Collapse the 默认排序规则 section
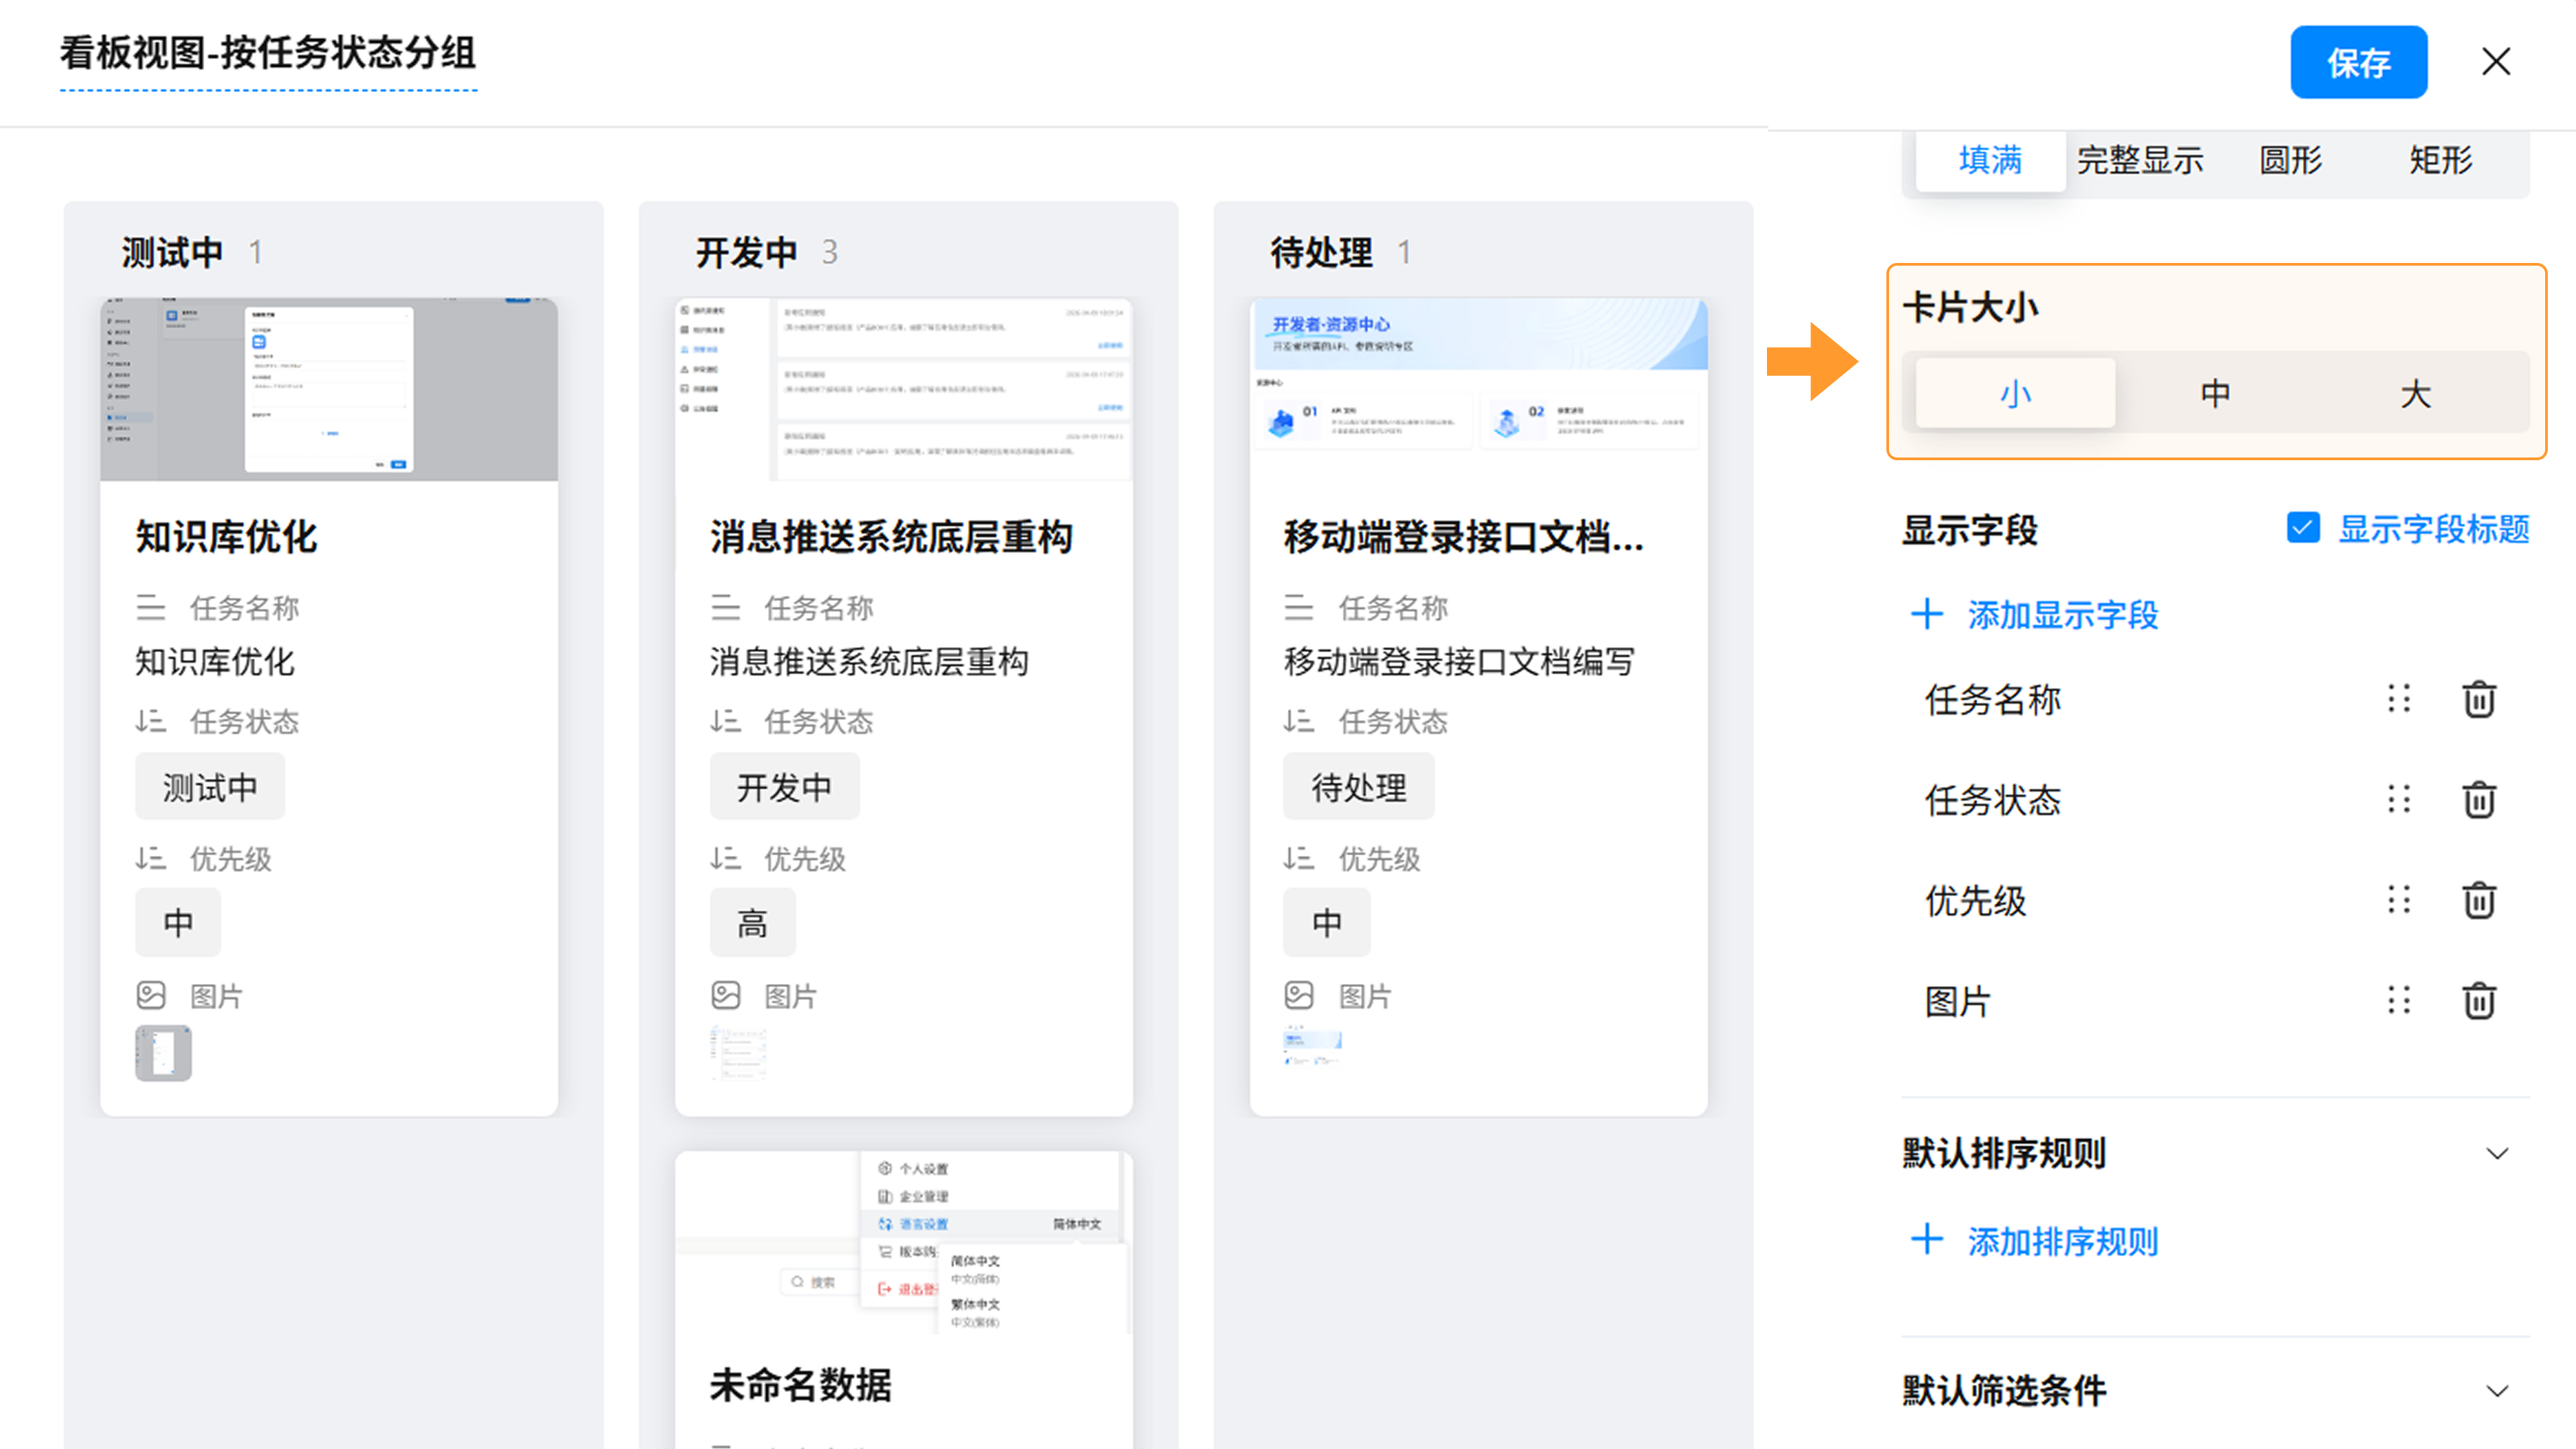The width and height of the screenshot is (2576, 1449). click(x=2496, y=1153)
